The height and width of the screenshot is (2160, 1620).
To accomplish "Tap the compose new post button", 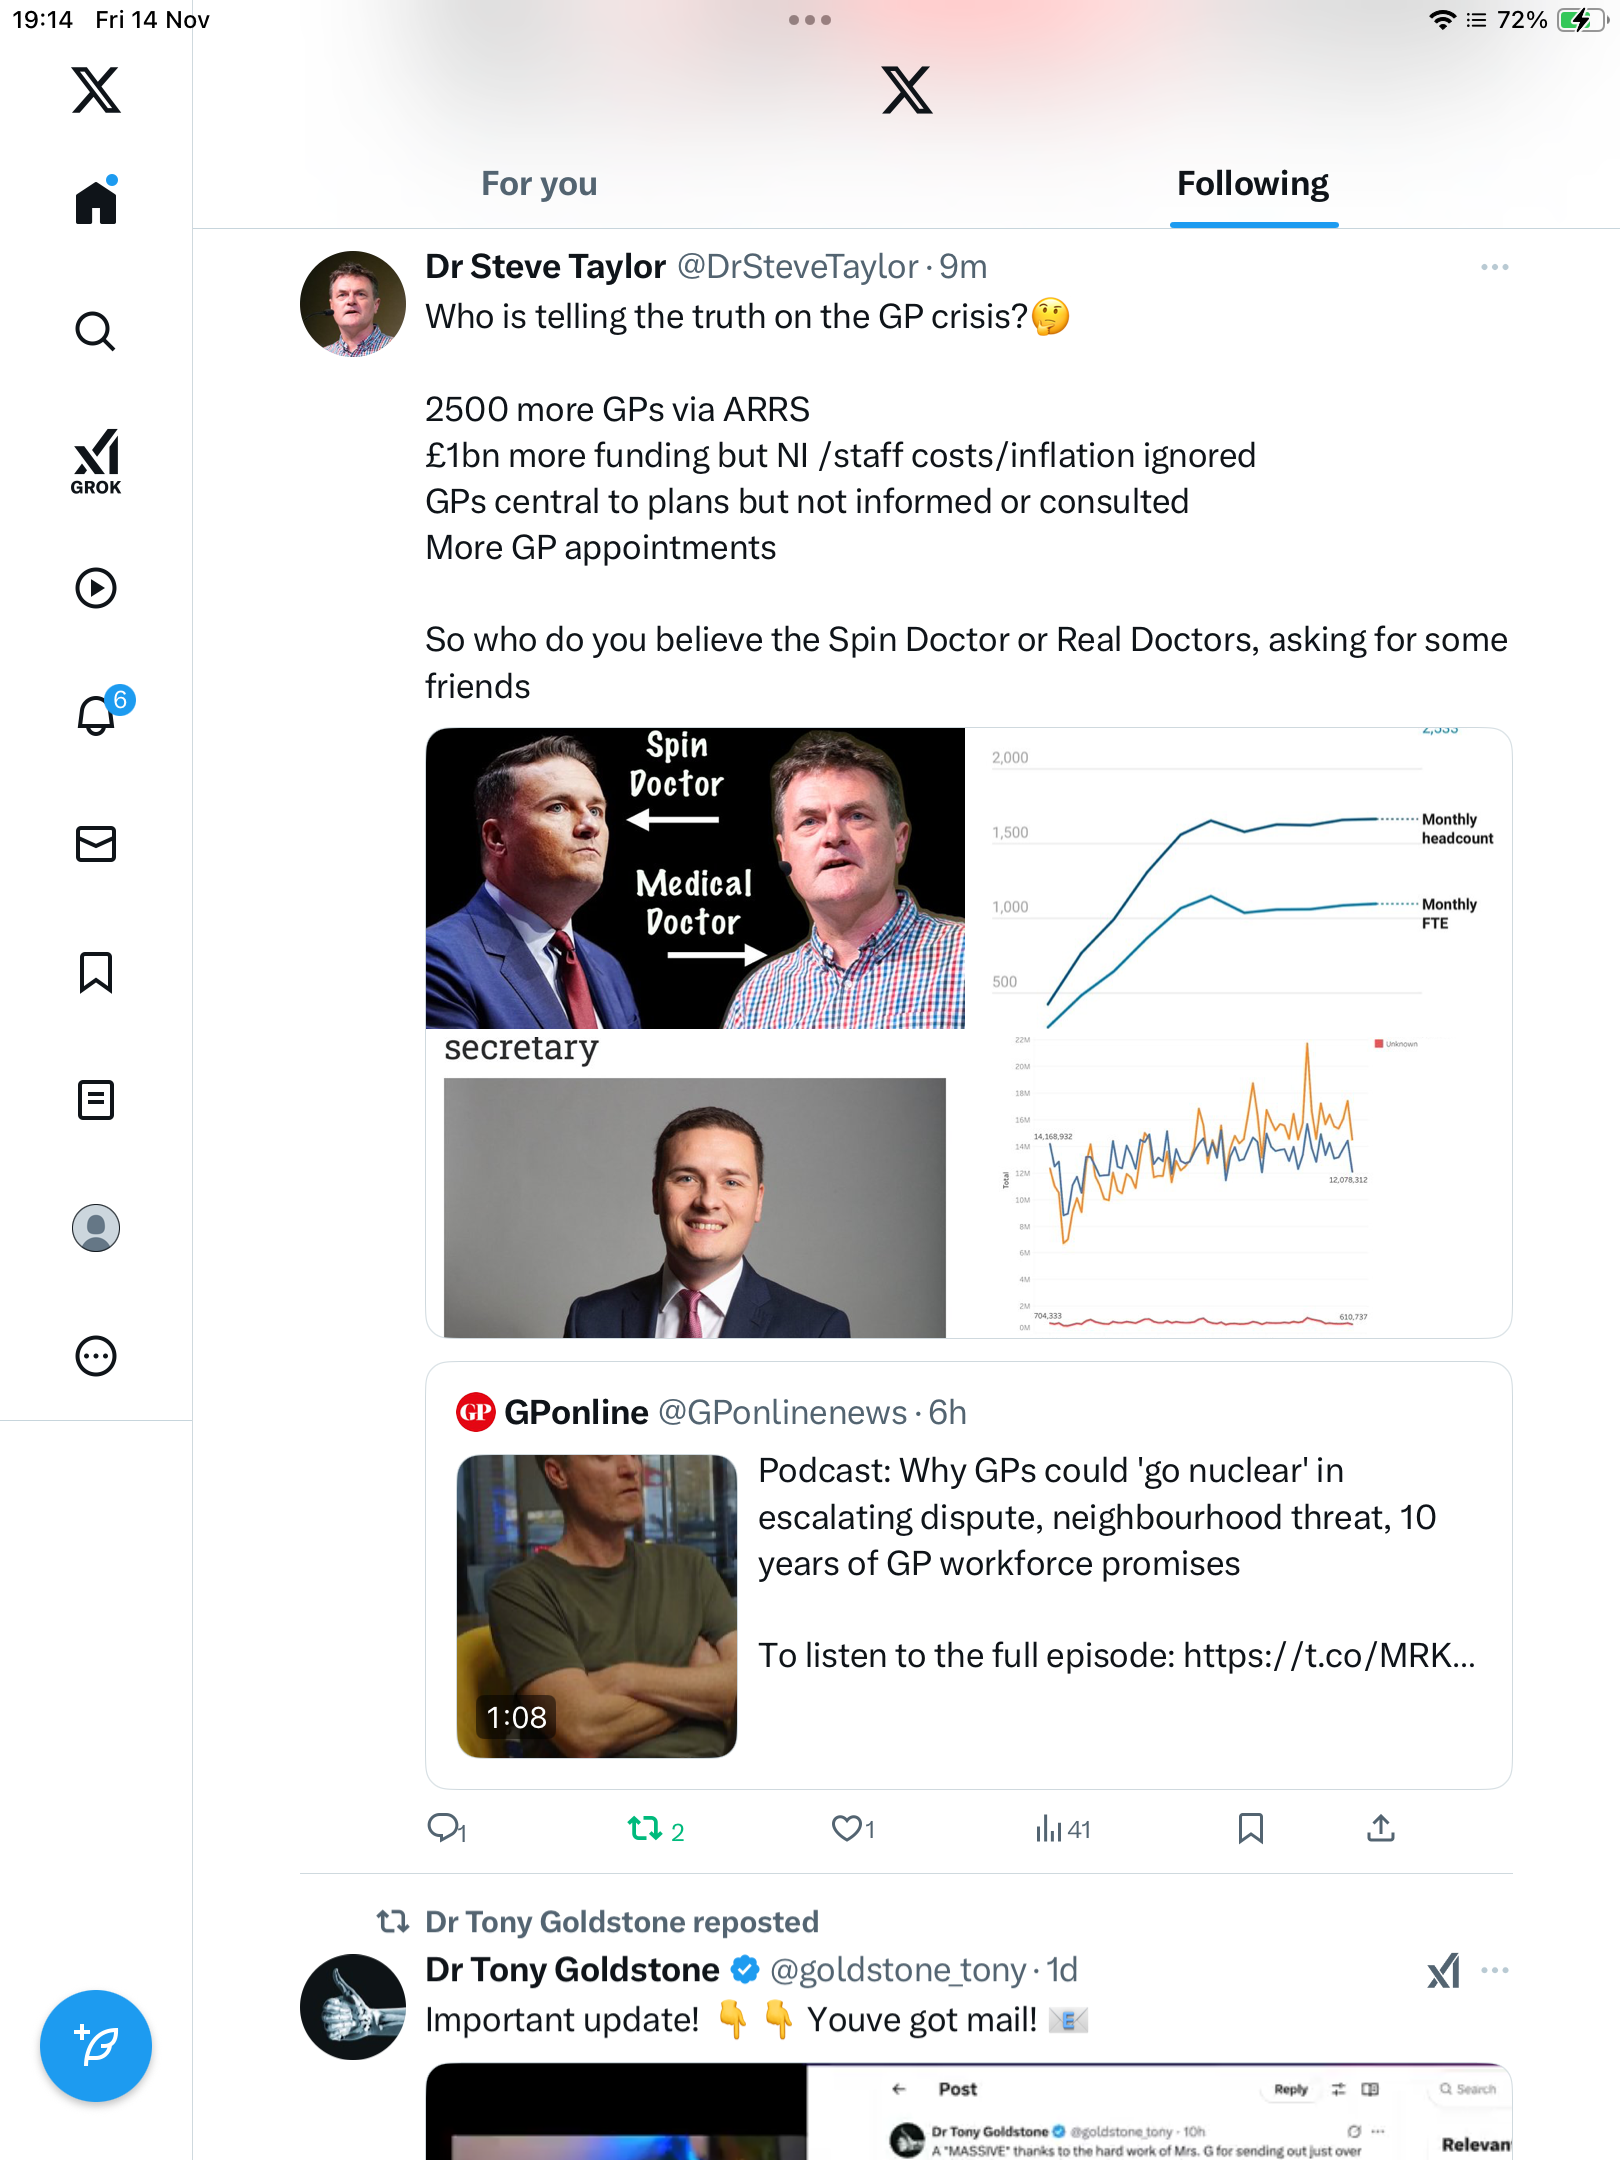I will click(x=96, y=2046).
